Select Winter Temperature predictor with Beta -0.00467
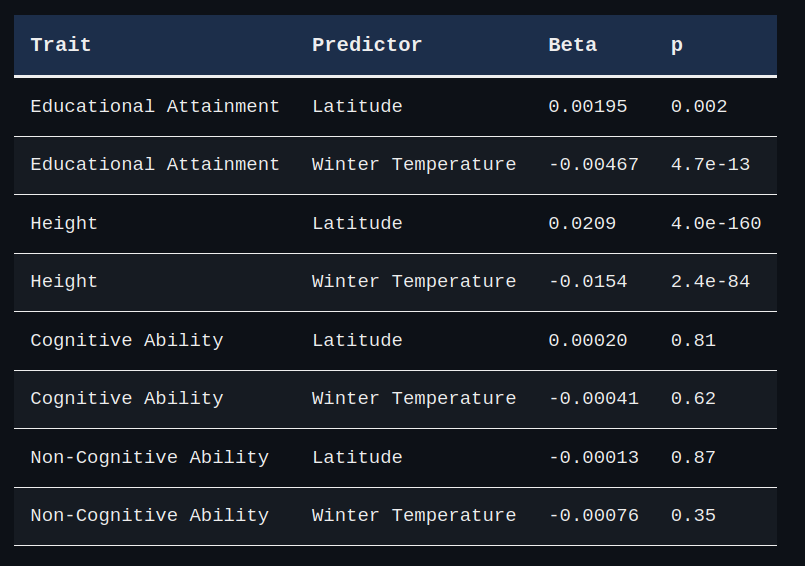The height and width of the screenshot is (566, 805). click(414, 164)
